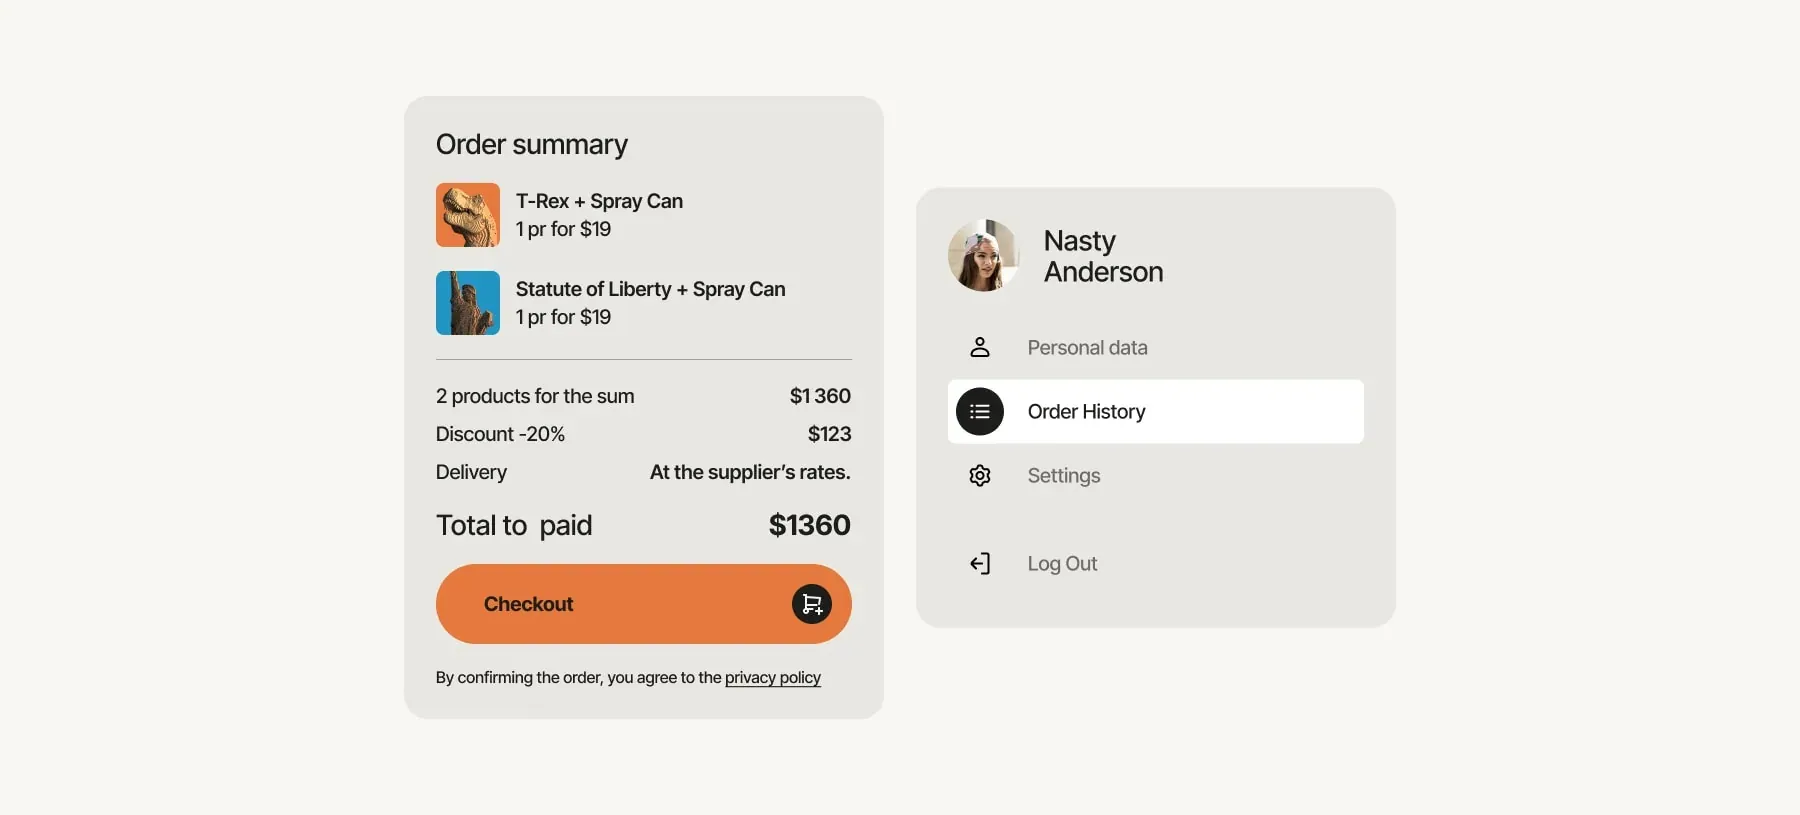Click the exit arrow icon for Log Out
Viewport: 1800px width, 815px height.
coord(980,563)
